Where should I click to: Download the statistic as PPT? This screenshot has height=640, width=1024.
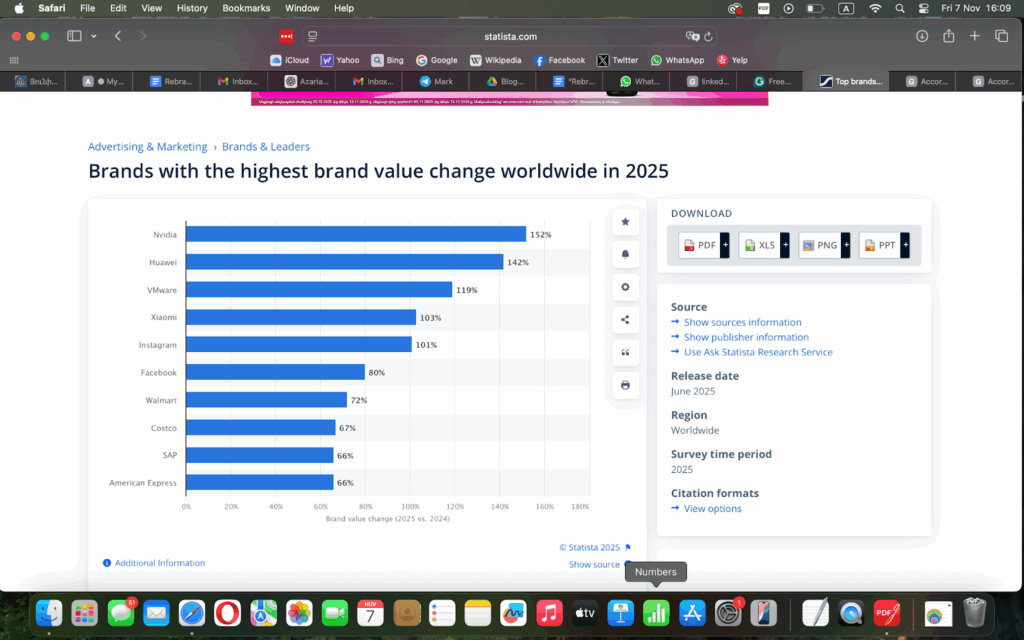click(880, 244)
